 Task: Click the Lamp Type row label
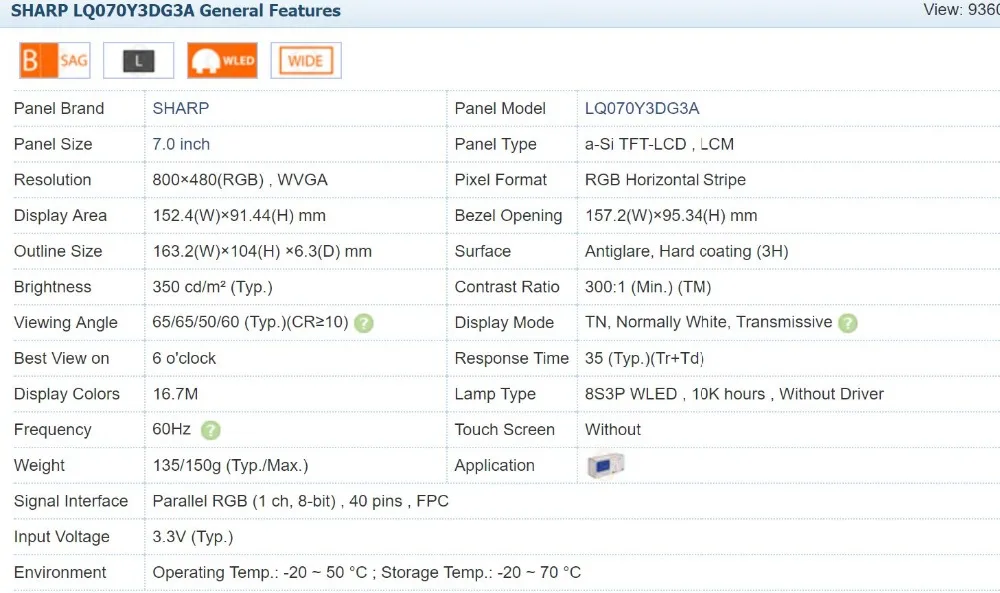click(495, 394)
